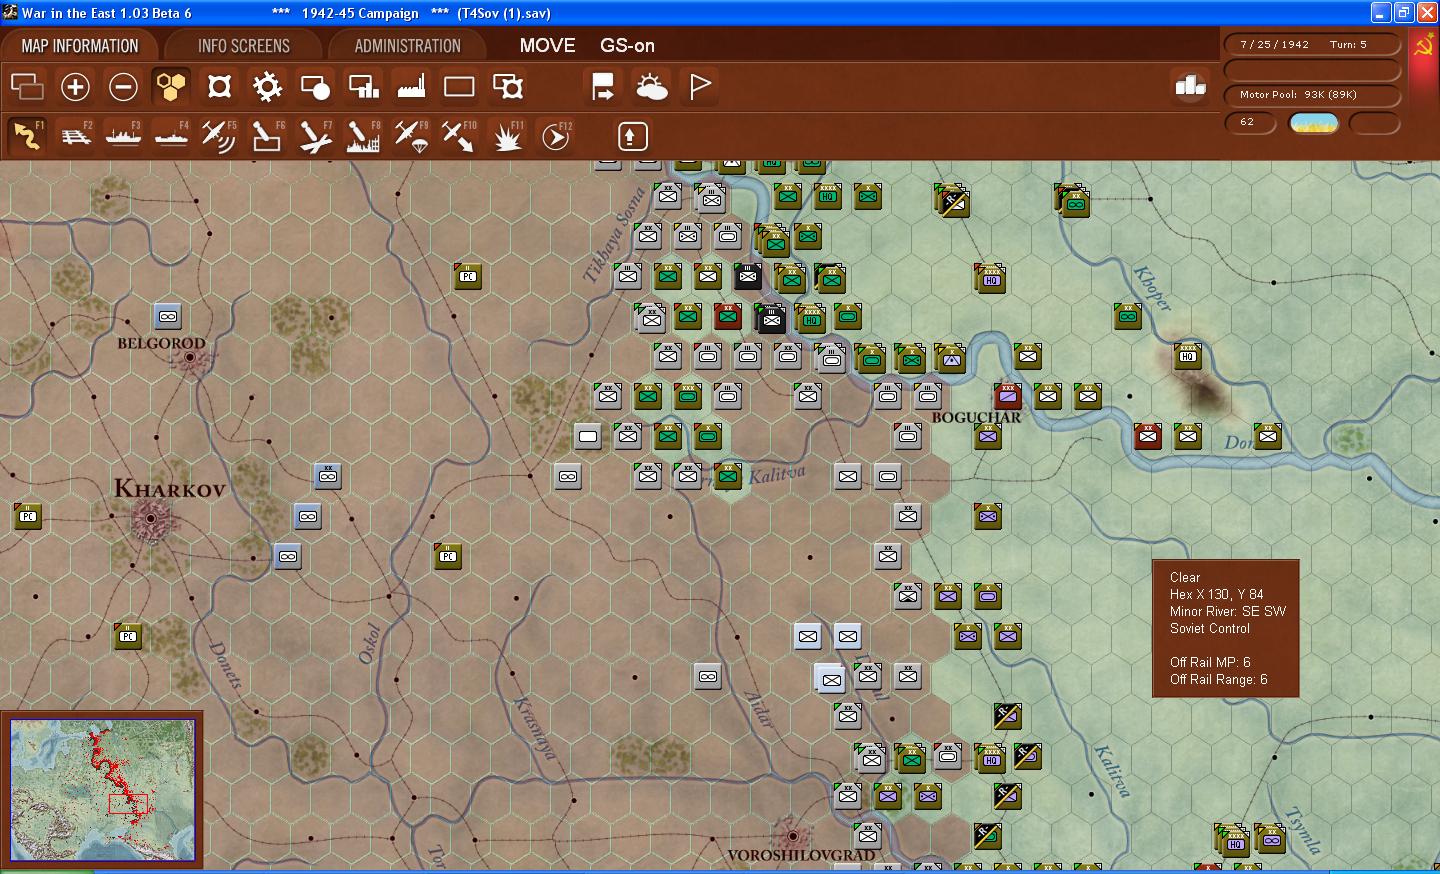Select F1 move mode
Viewport: 1440px width, 874px height.
[27, 136]
